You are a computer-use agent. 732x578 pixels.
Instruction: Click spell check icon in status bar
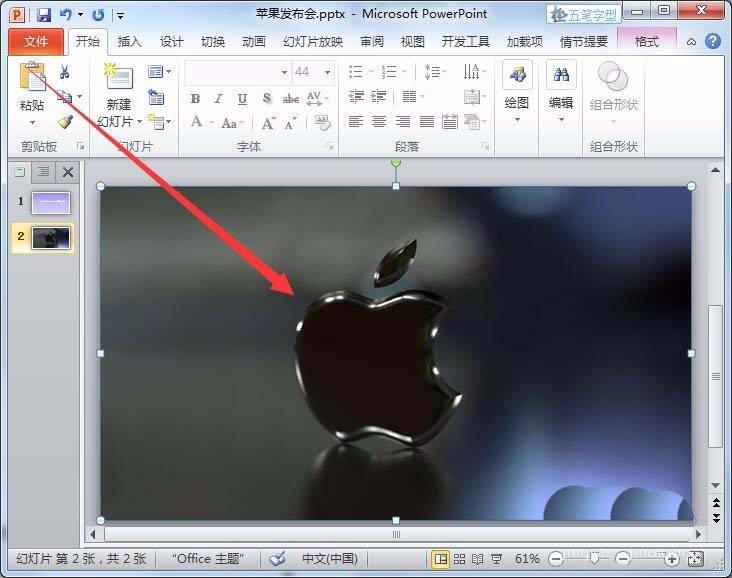click(277, 558)
